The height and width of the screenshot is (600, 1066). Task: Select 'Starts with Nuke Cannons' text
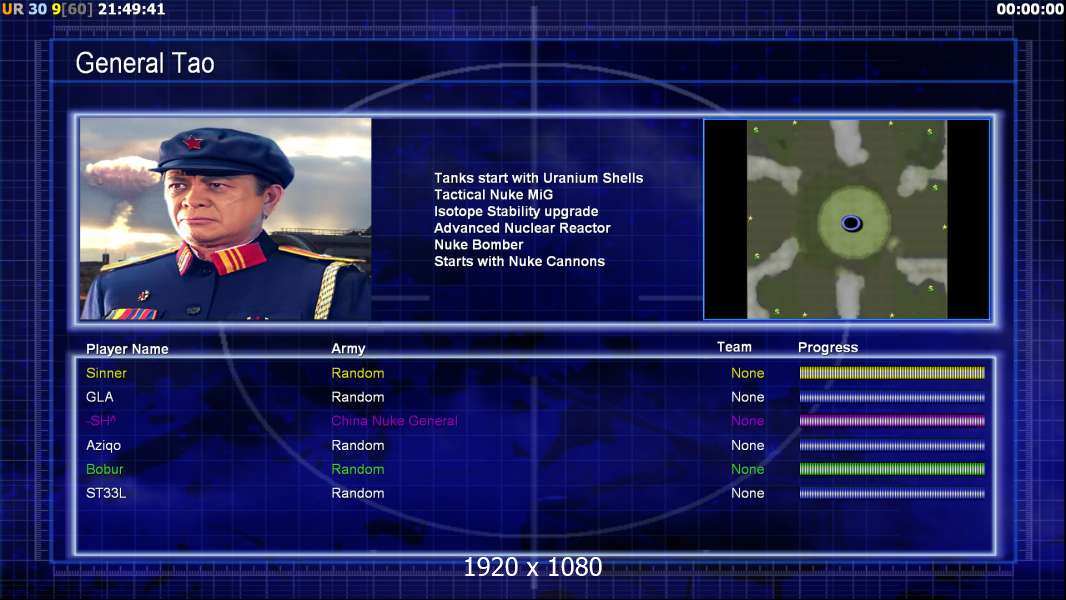coord(519,262)
